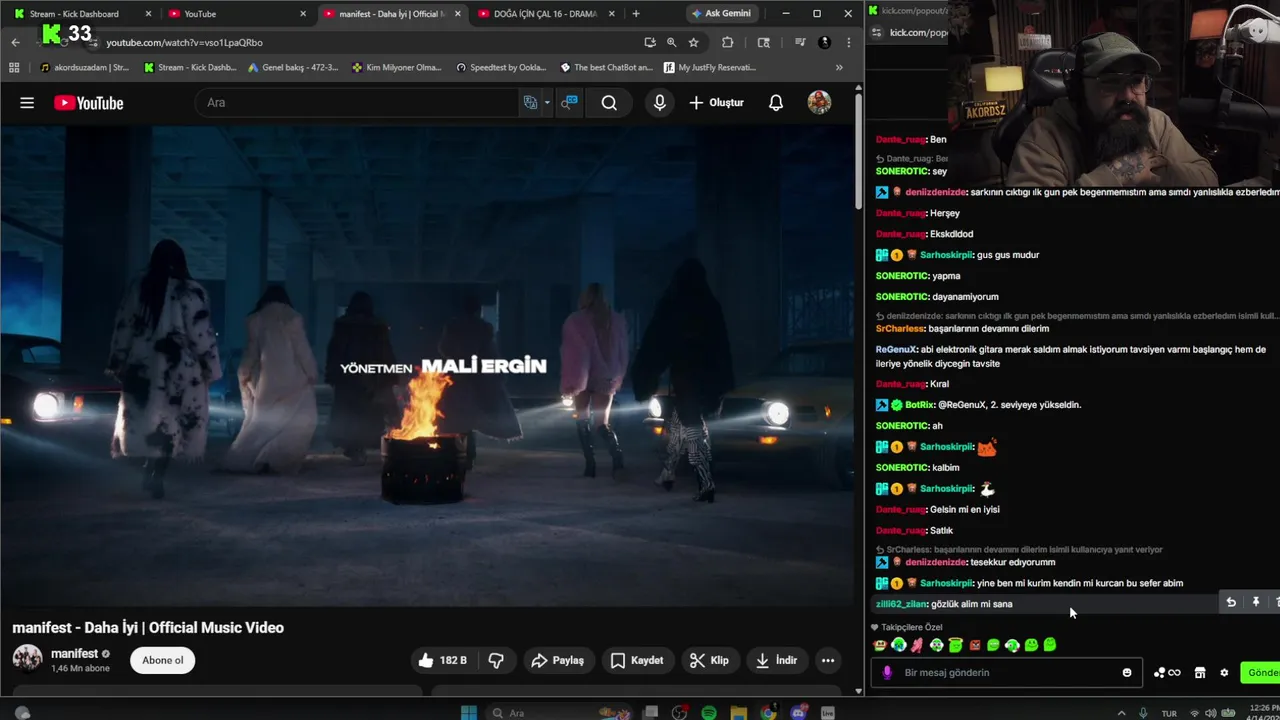Click the browser address bar URL
This screenshot has width=1280, height=720.
tap(184, 43)
